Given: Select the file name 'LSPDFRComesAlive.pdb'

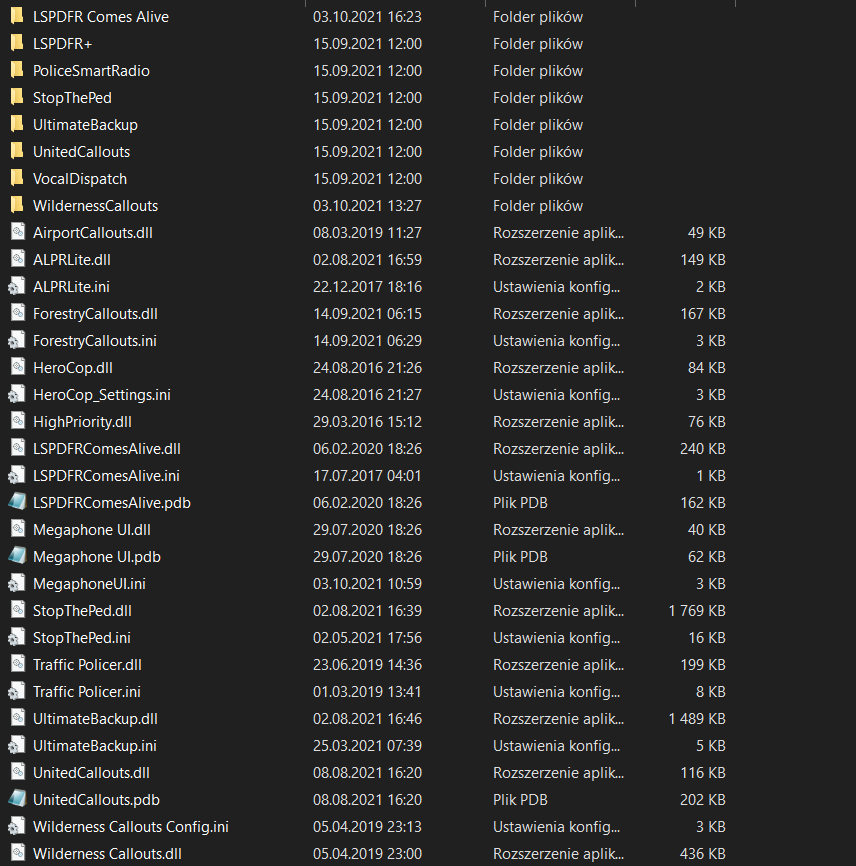Looking at the screenshot, I should 112,503.
